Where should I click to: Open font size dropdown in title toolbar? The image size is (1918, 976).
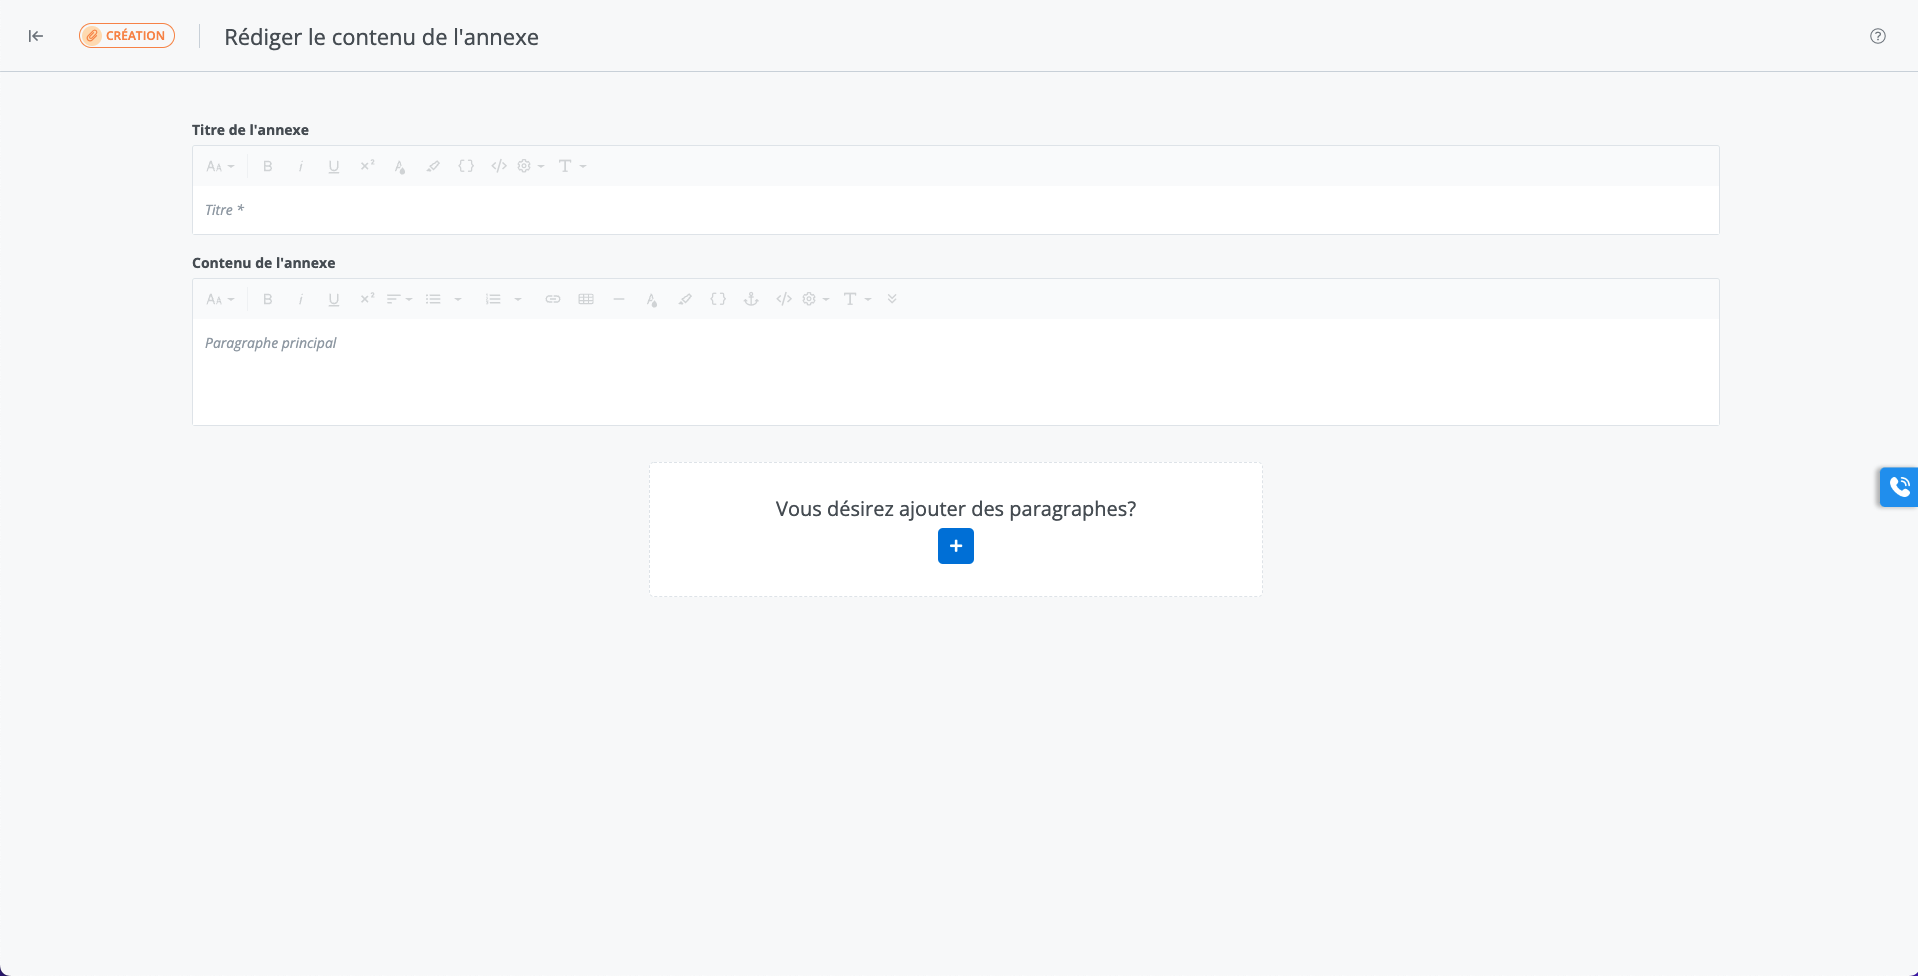click(x=220, y=166)
